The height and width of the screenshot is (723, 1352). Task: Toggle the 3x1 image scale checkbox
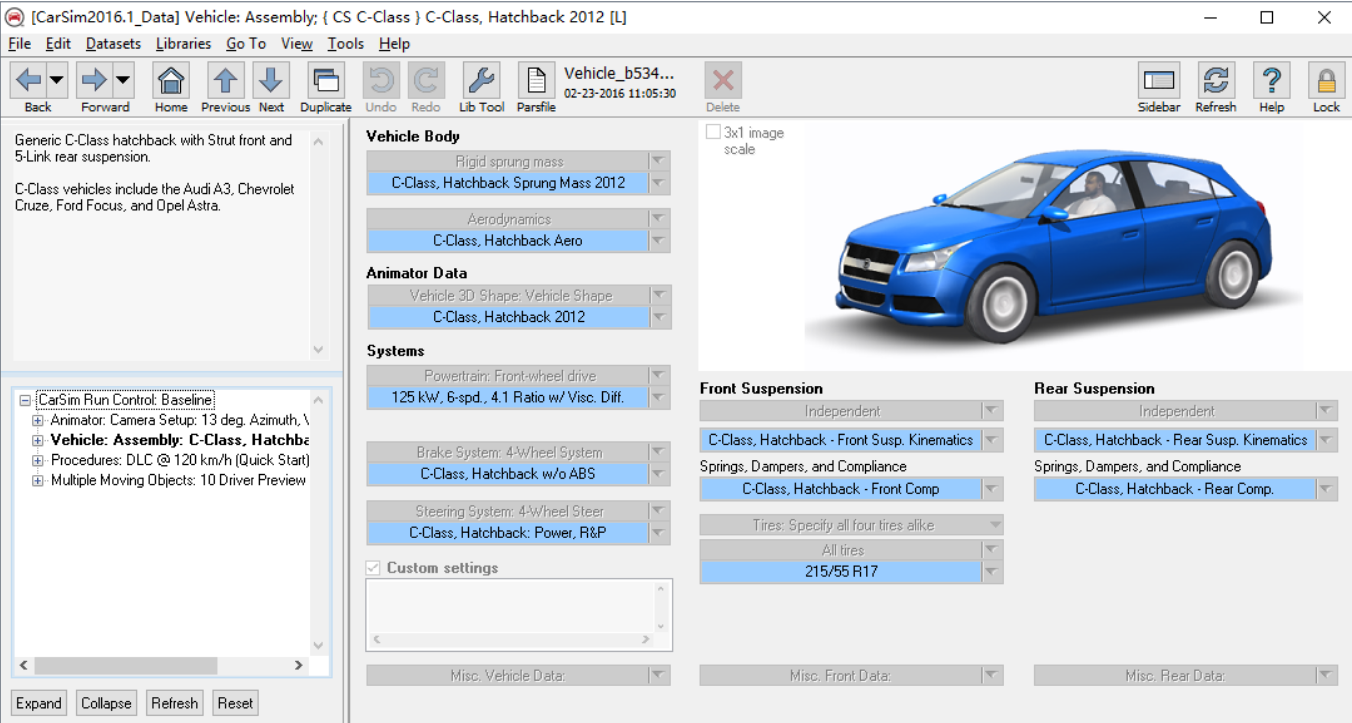pyautogui.click(x=713, y=132)
